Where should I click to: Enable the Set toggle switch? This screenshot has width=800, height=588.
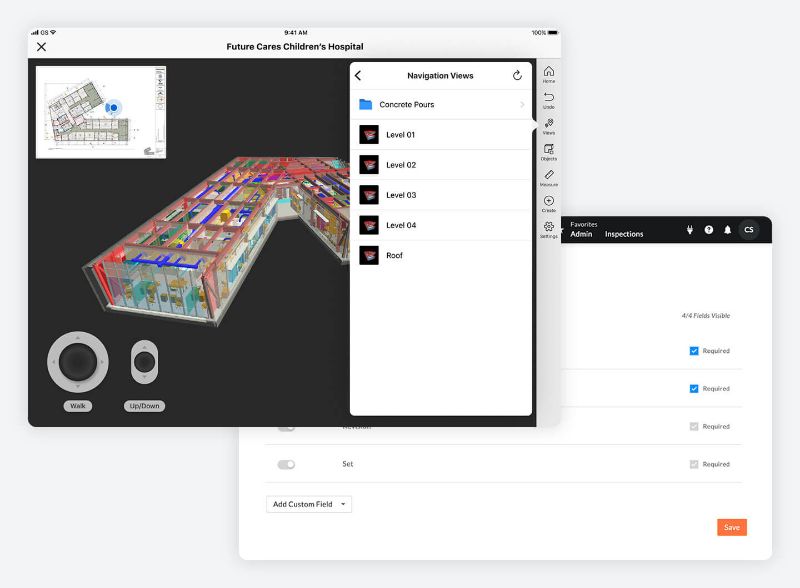(285, 463)
